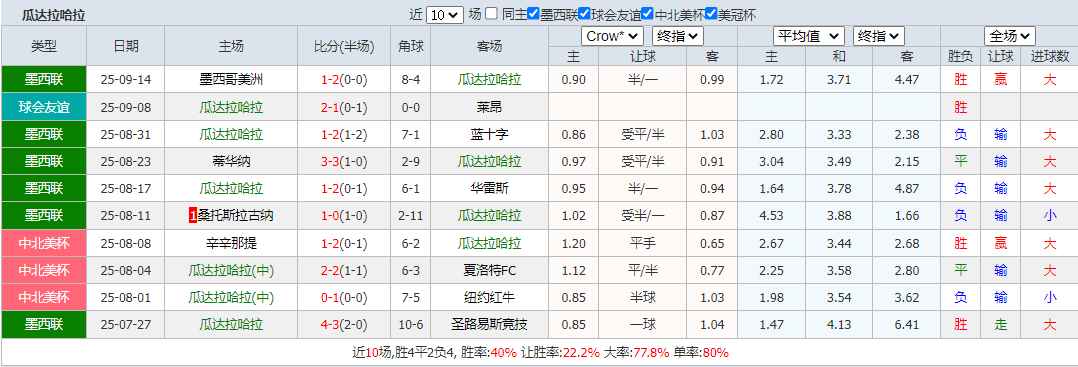Uncheck the 墨西联 filter checkbox
The height and width of the screenshot is (367, 1078).
tap(533, 14)
